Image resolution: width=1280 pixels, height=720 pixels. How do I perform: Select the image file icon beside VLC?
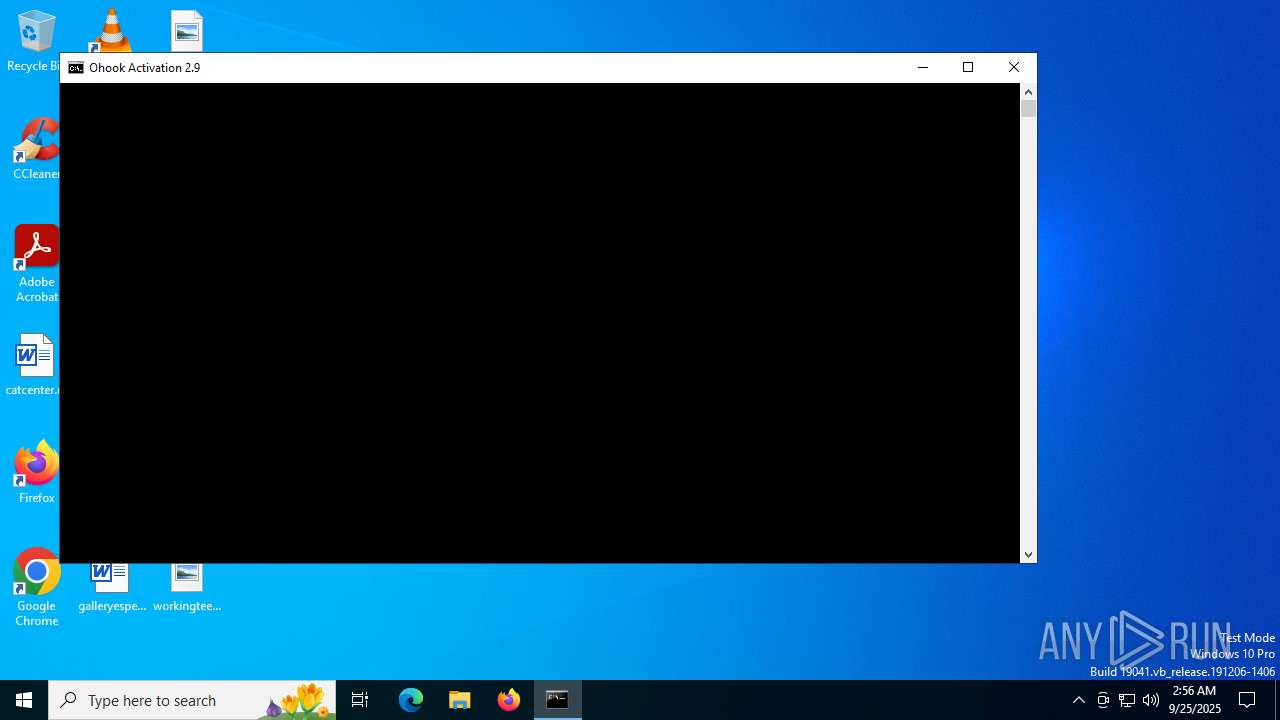click(187, 30)
